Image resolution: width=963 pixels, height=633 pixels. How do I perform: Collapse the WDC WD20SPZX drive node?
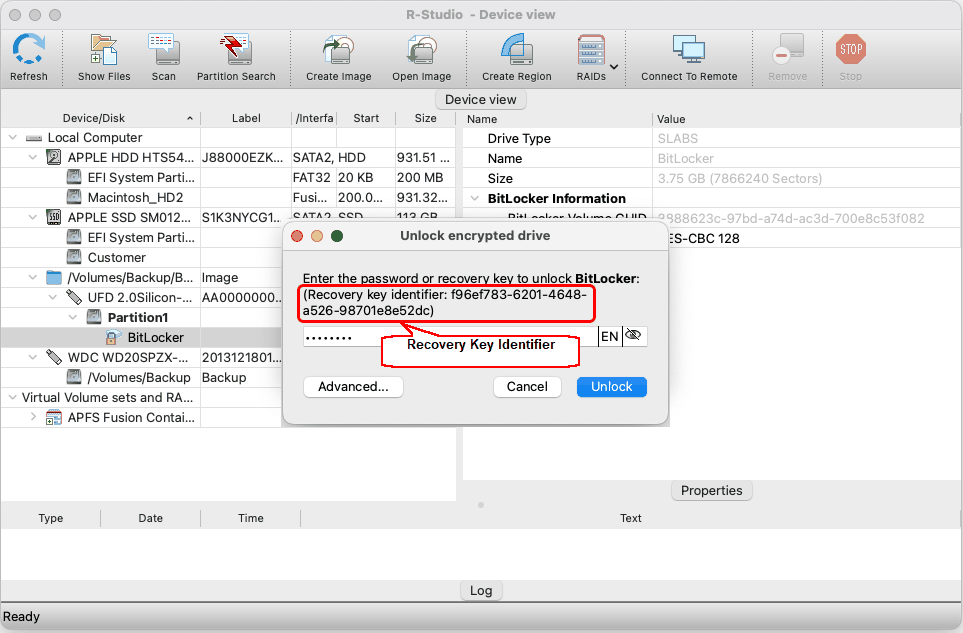[33, 357]
